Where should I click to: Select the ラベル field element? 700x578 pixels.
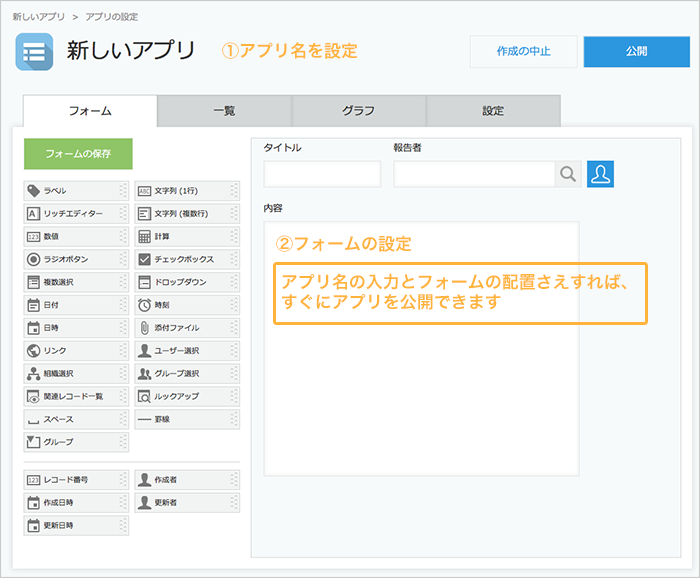click(x=76, y=190)
